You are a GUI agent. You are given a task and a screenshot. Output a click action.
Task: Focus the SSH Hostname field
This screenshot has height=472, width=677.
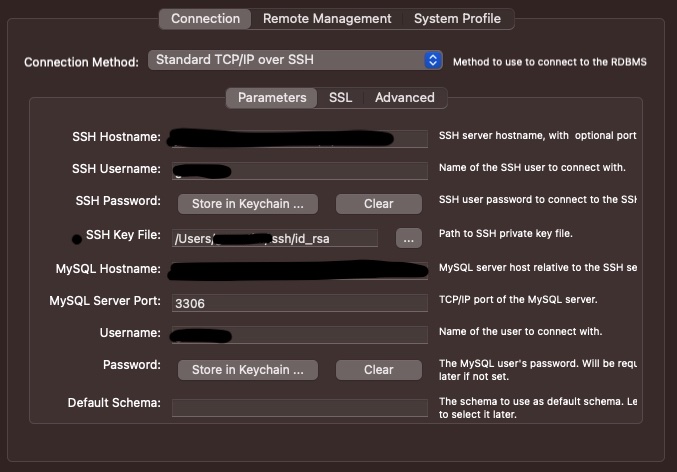[x=300, y=138]
